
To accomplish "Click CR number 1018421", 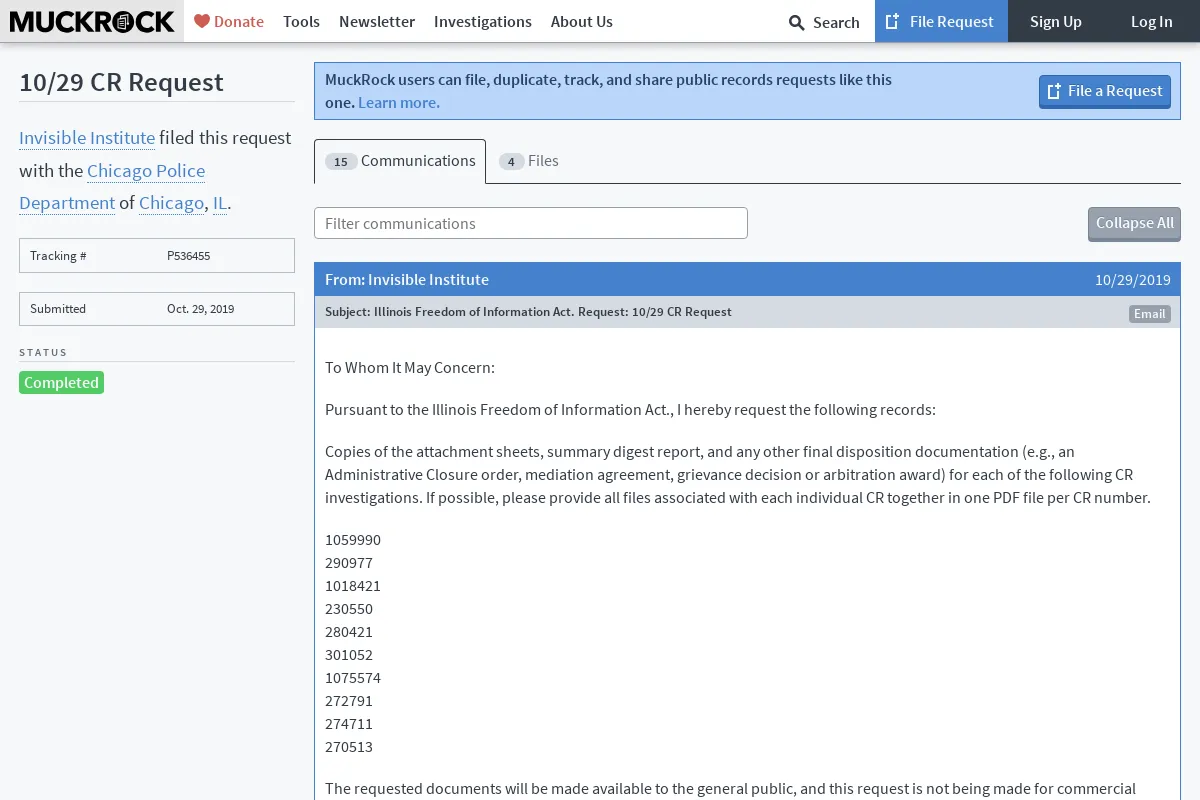I will pos(353,586).
